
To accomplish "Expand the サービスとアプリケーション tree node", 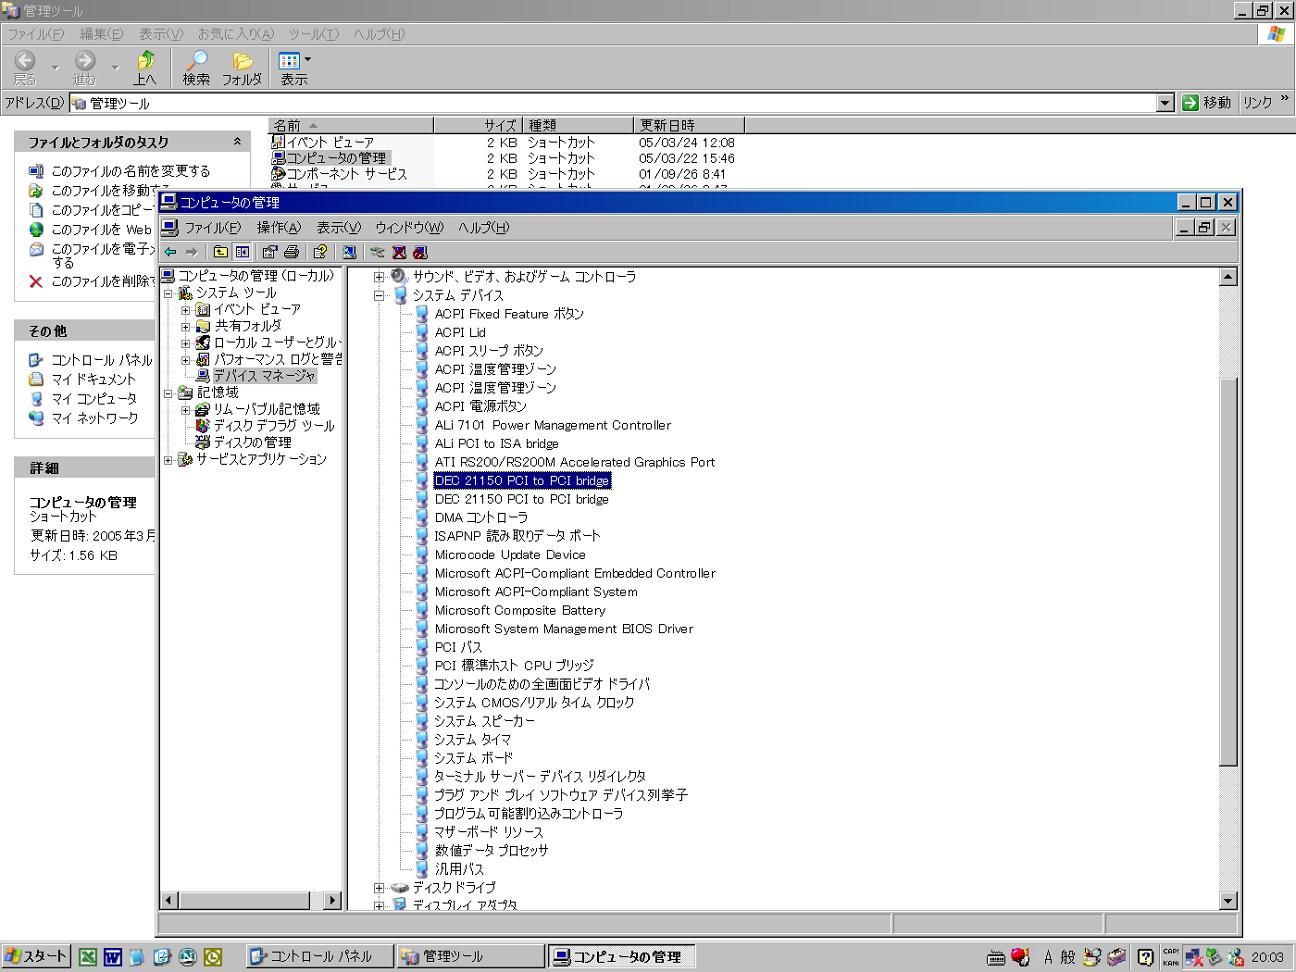I will [169, 460].
